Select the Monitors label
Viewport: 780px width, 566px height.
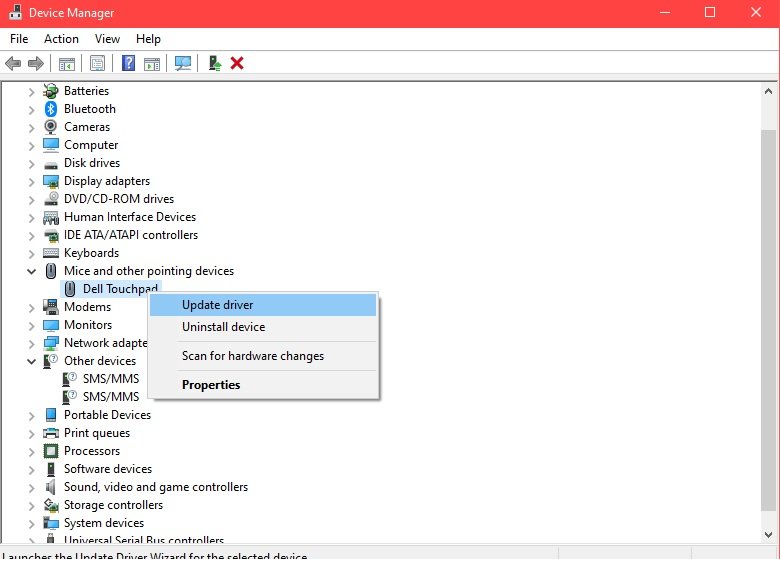click(x=88, y=325)
